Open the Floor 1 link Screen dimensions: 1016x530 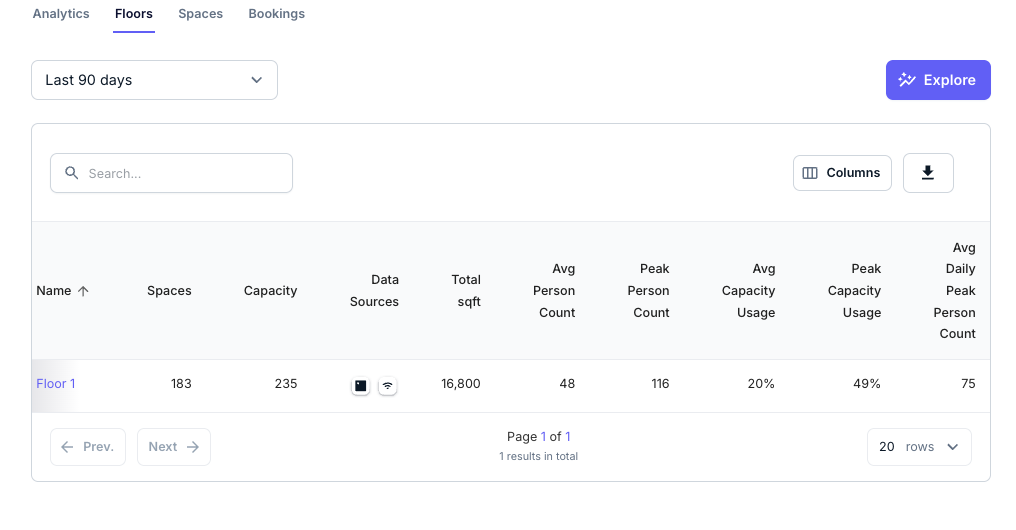coord(56,384)
